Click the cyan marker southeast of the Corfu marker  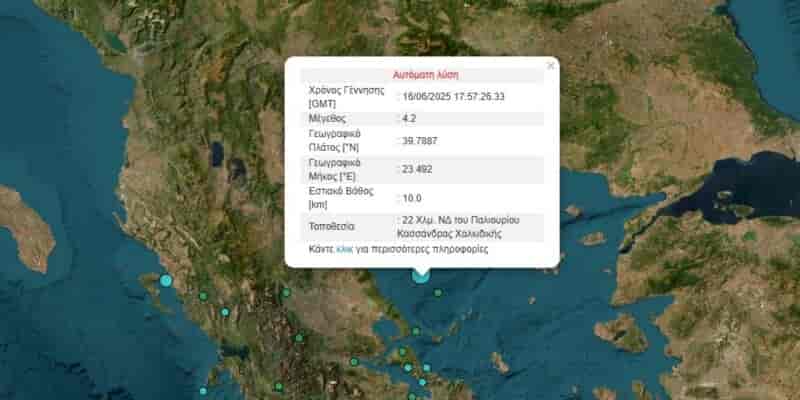click(225, 312)
